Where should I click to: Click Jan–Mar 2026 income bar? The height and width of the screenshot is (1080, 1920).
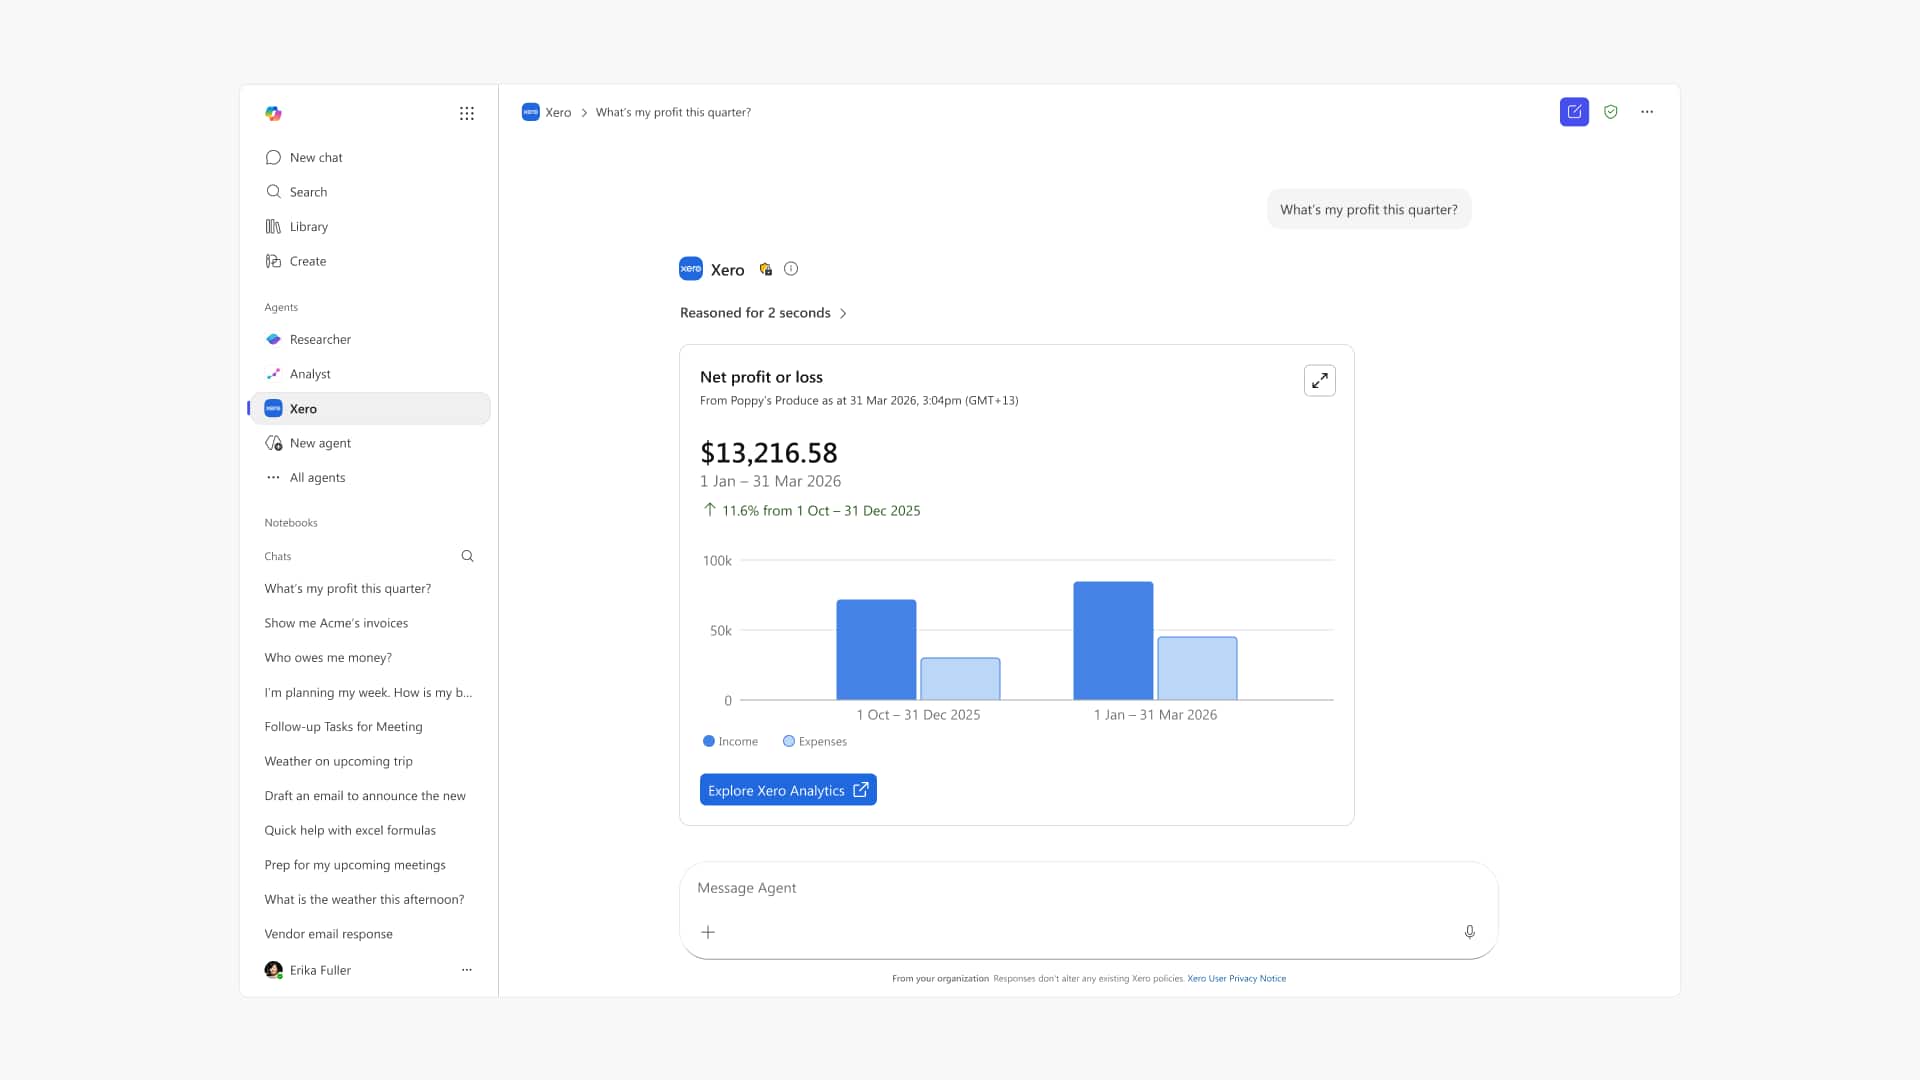1113,641
